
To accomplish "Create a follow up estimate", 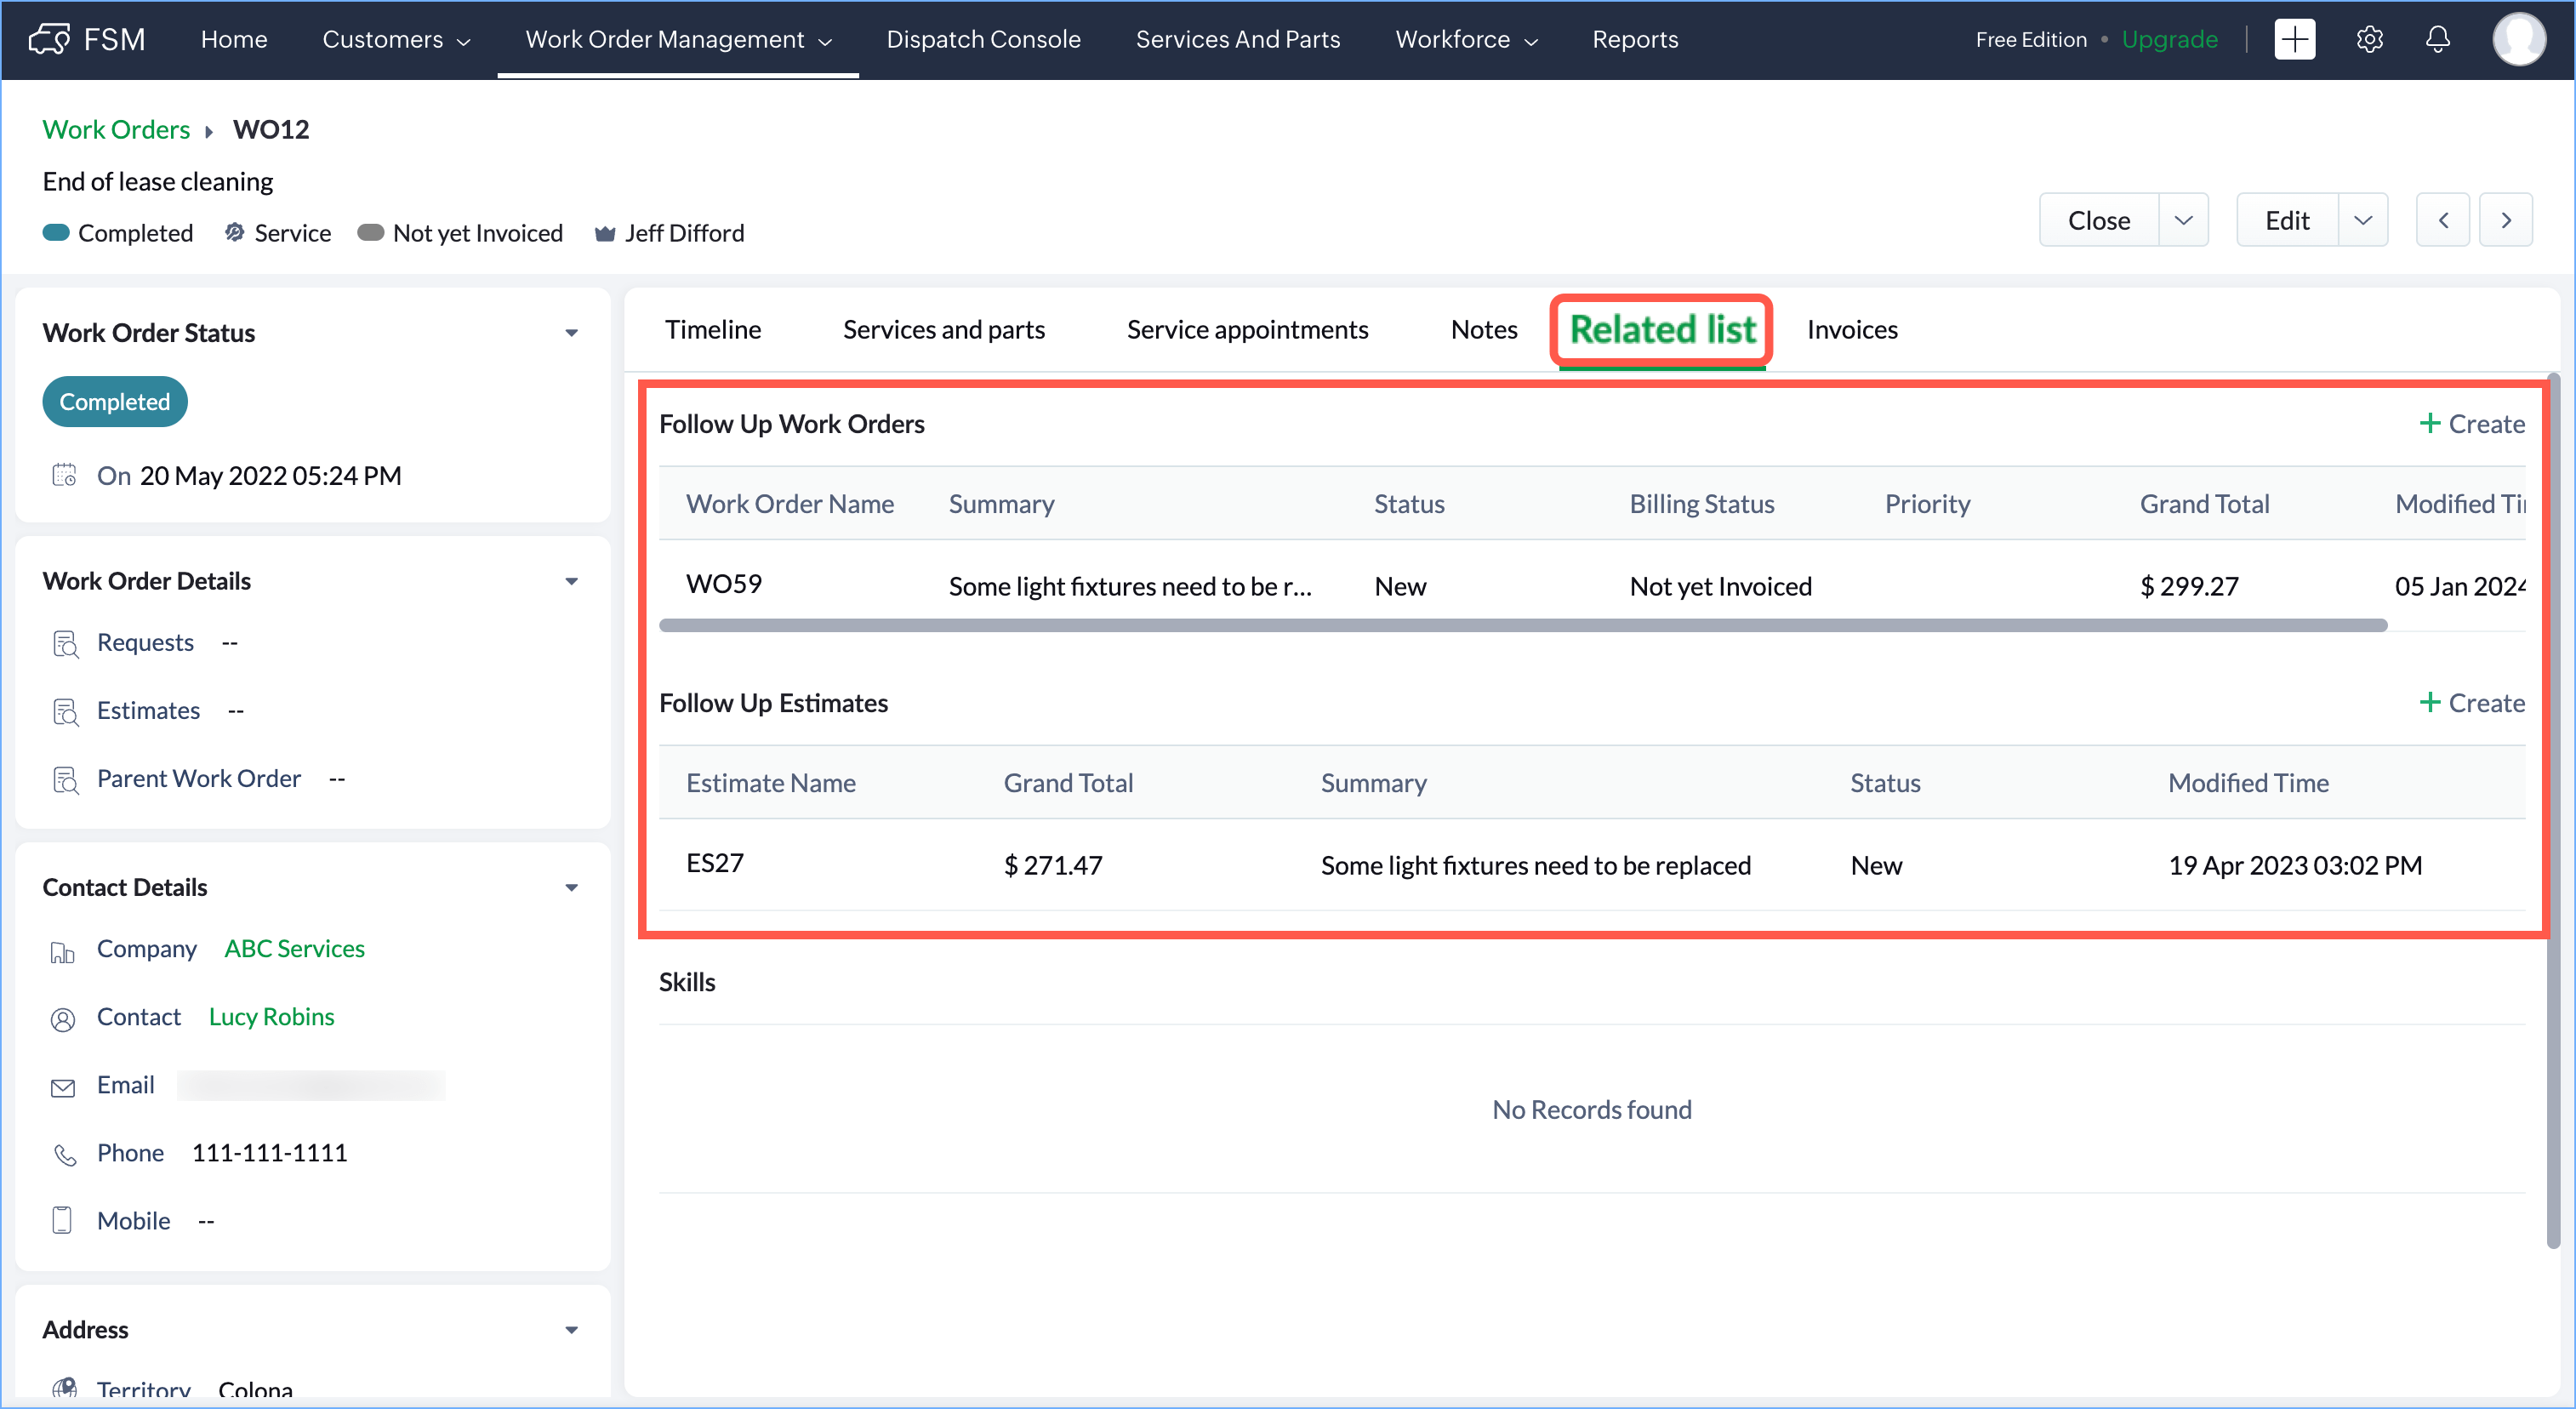I will click(x=2471, y=703).
